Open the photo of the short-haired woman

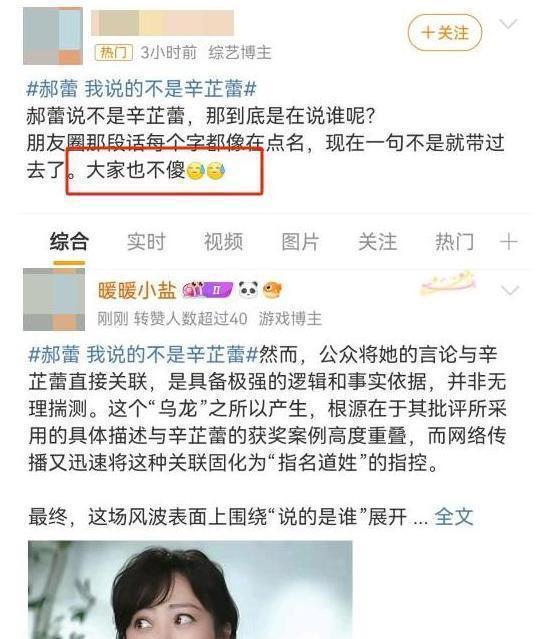coord(190,590)
